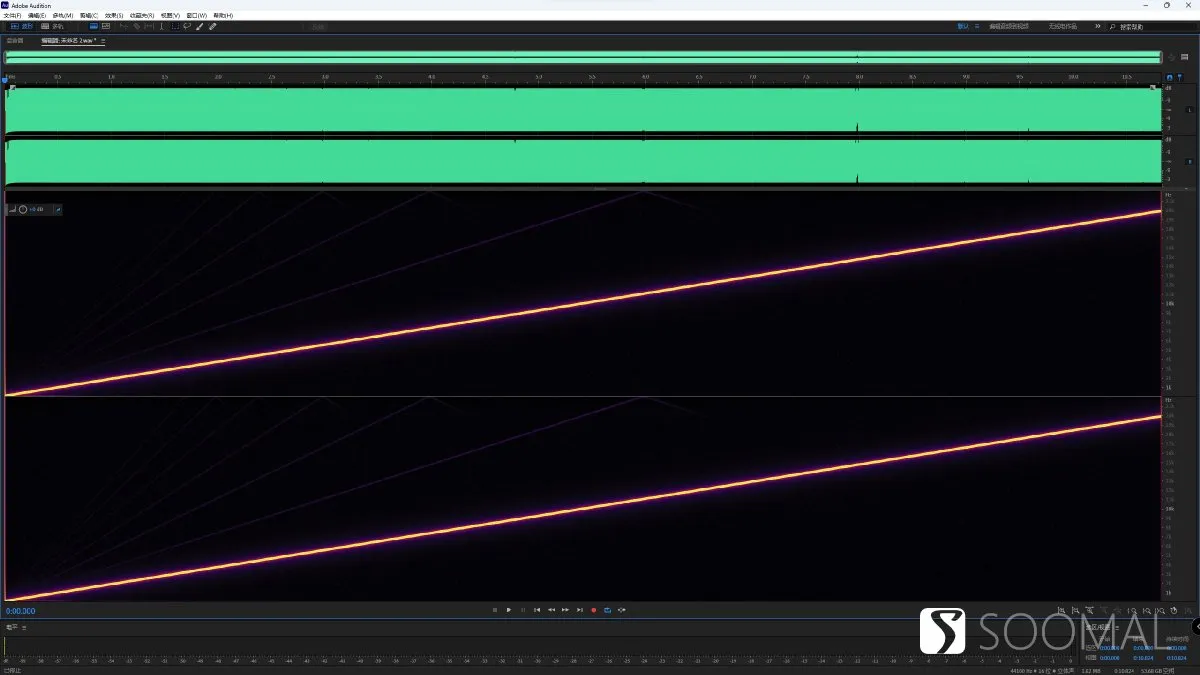Image resolution: width=1200 pixels, height=675 pixels.
Task: Toggle the left channel enable button
Action: (x=1189, y=110)
